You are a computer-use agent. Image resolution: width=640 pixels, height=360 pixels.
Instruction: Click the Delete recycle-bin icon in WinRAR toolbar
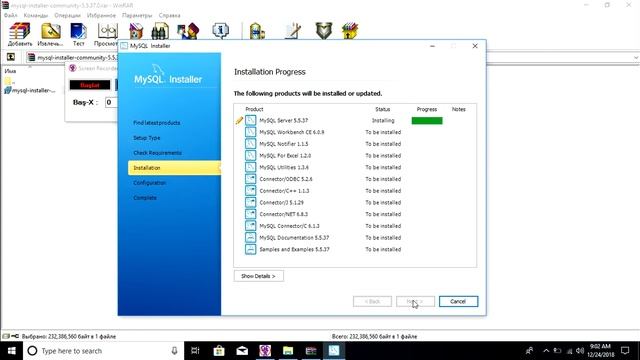click(x=136, y=31)
